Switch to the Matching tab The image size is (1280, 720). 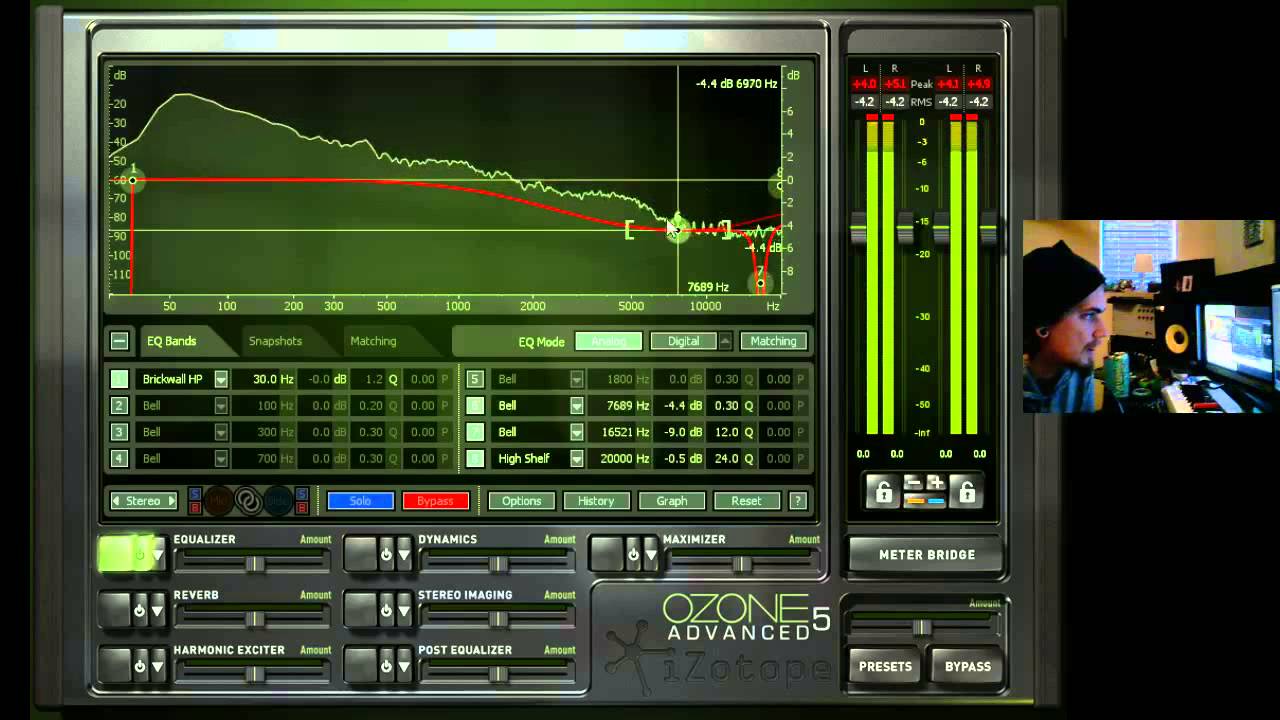tap(373, 341)
